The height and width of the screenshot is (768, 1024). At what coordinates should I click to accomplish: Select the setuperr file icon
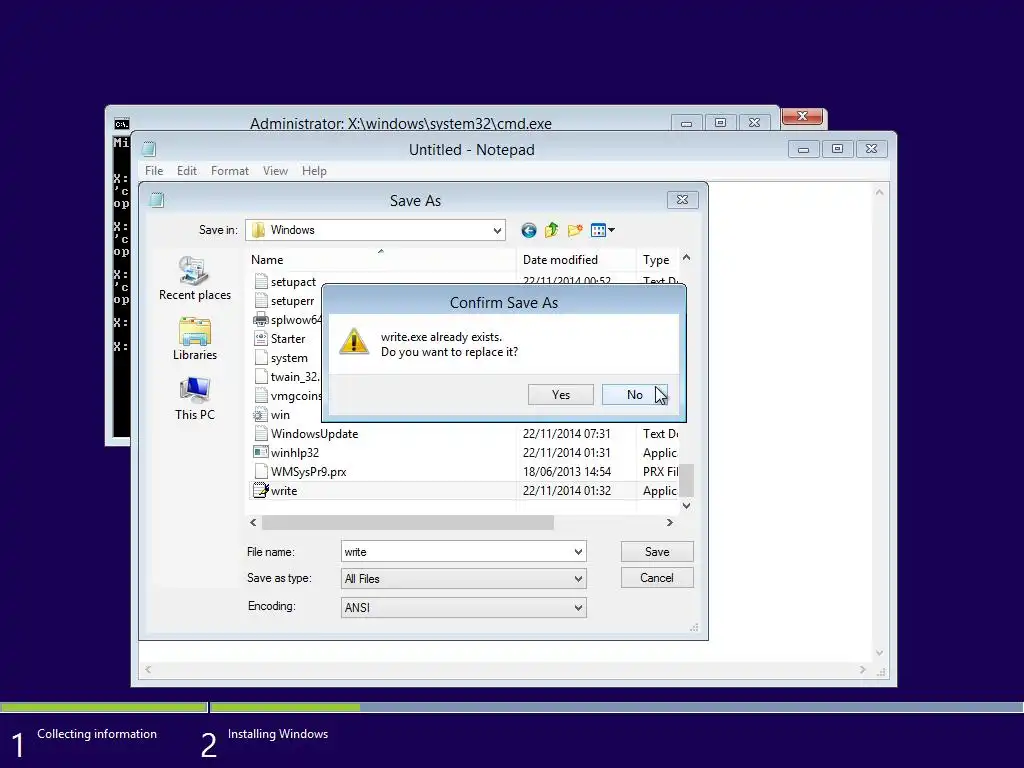261,300
